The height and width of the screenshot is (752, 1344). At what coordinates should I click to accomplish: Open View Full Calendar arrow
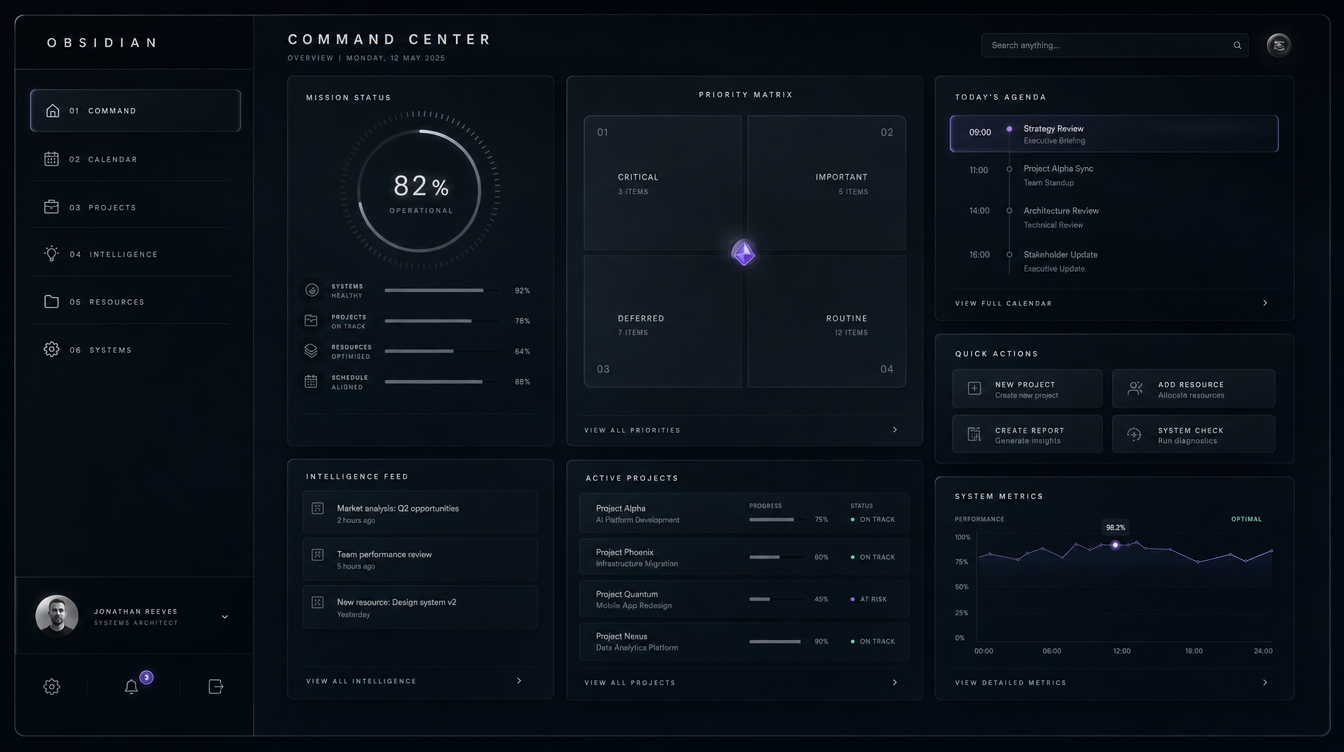click(x=1265, y=303)
